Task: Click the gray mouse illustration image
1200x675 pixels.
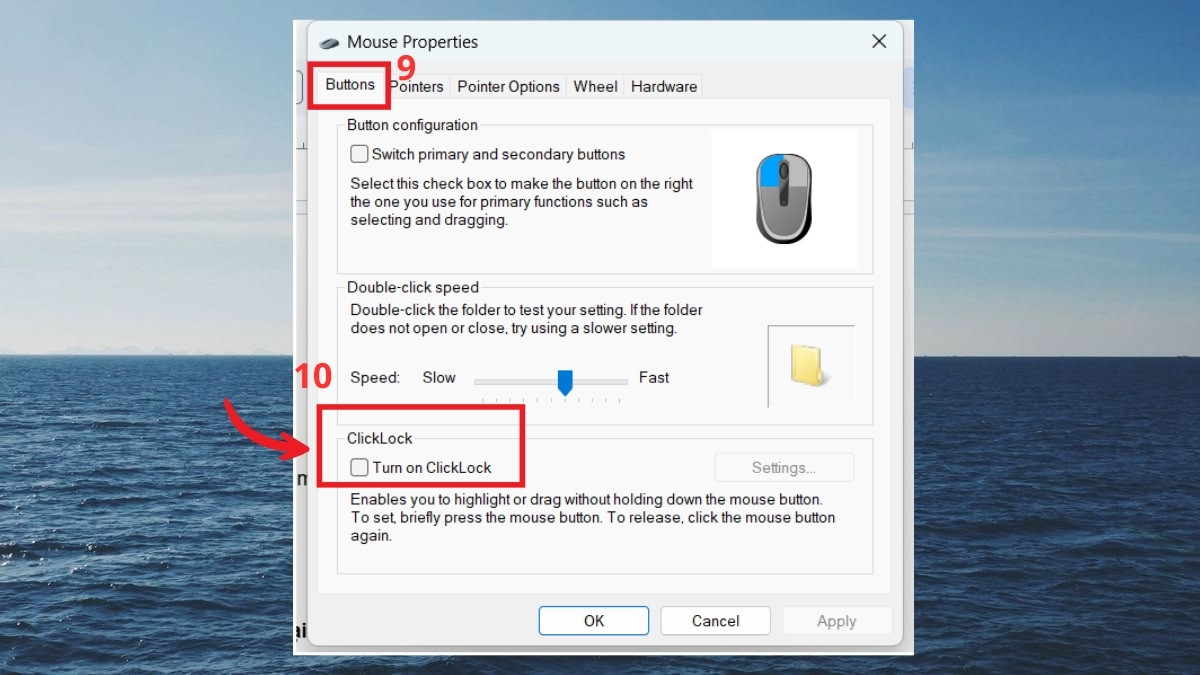Action: (x=783, y=198)
